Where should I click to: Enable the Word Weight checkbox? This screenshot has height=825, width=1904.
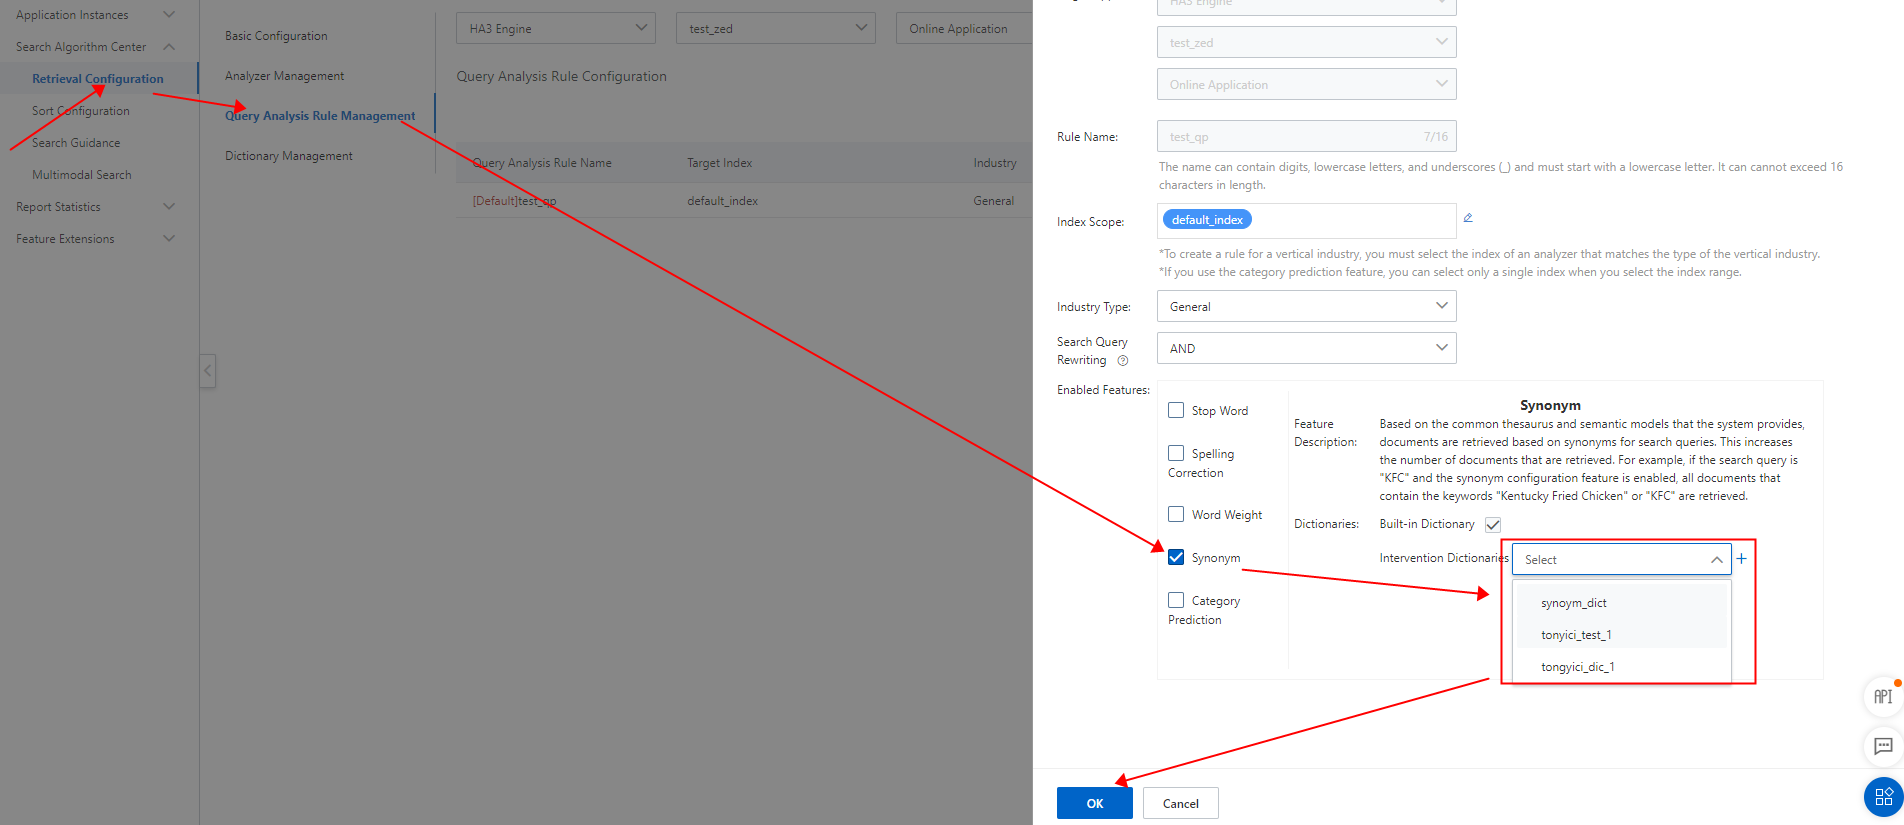pyautogui.click(x=1176, y=514)
